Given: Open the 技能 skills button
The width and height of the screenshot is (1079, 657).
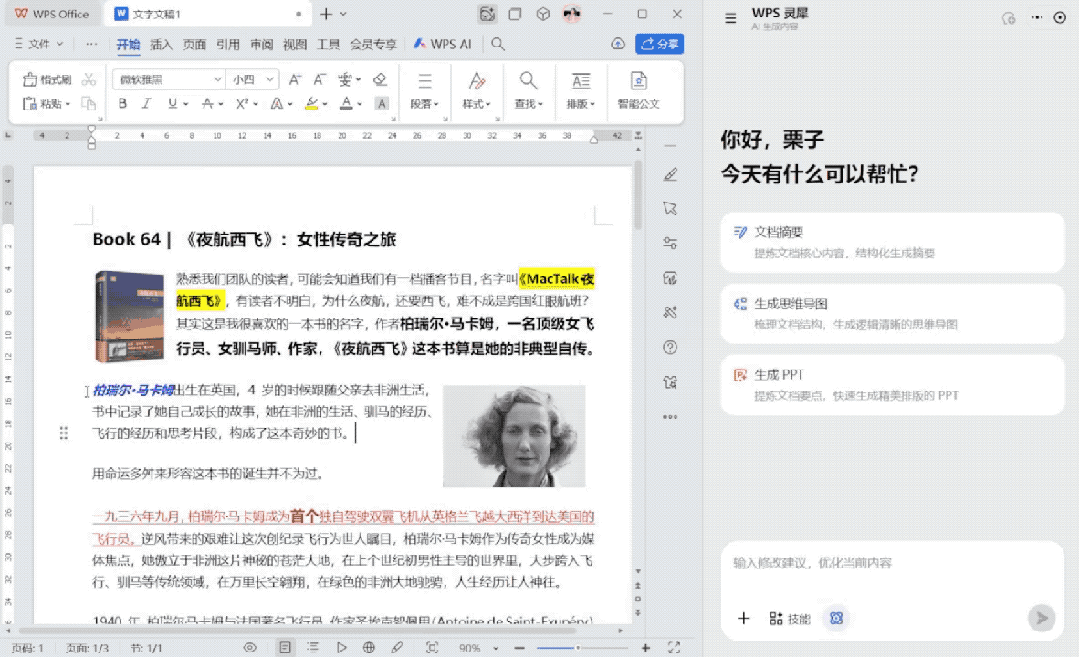Looking at the screenshot, I should tap(790, 618).
